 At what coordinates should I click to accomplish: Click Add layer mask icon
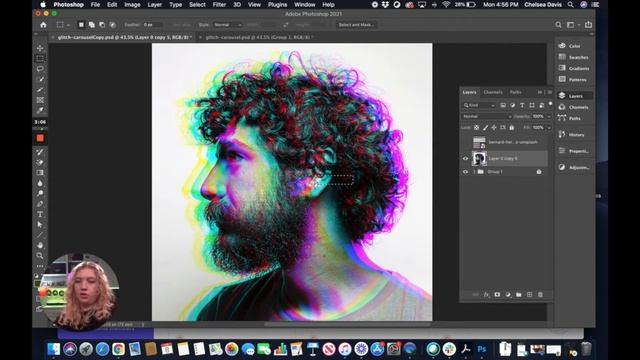tap(497, 294)
